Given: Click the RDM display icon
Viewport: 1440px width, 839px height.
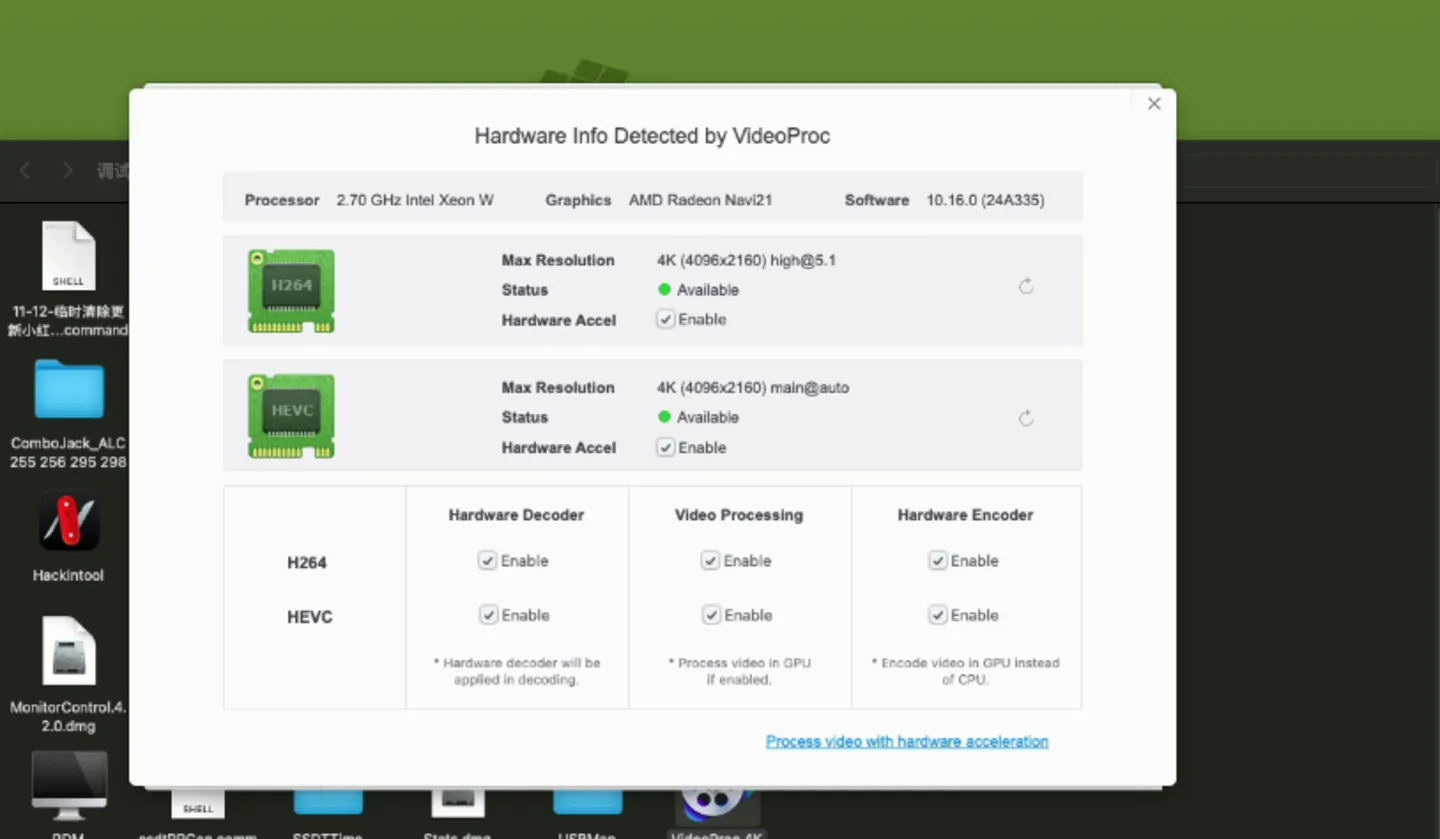Looking at the screenshot, I should [68, 786].
